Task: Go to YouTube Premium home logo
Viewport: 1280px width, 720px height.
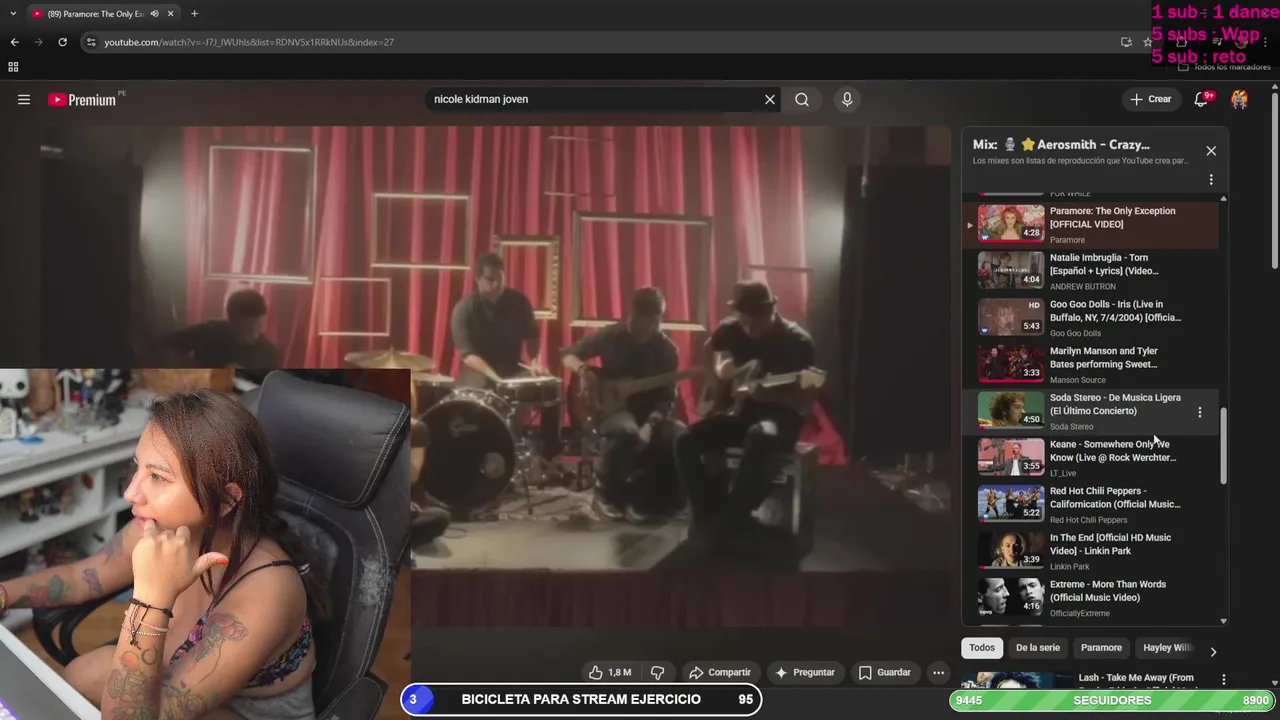Action: click(x=83, y=100)
